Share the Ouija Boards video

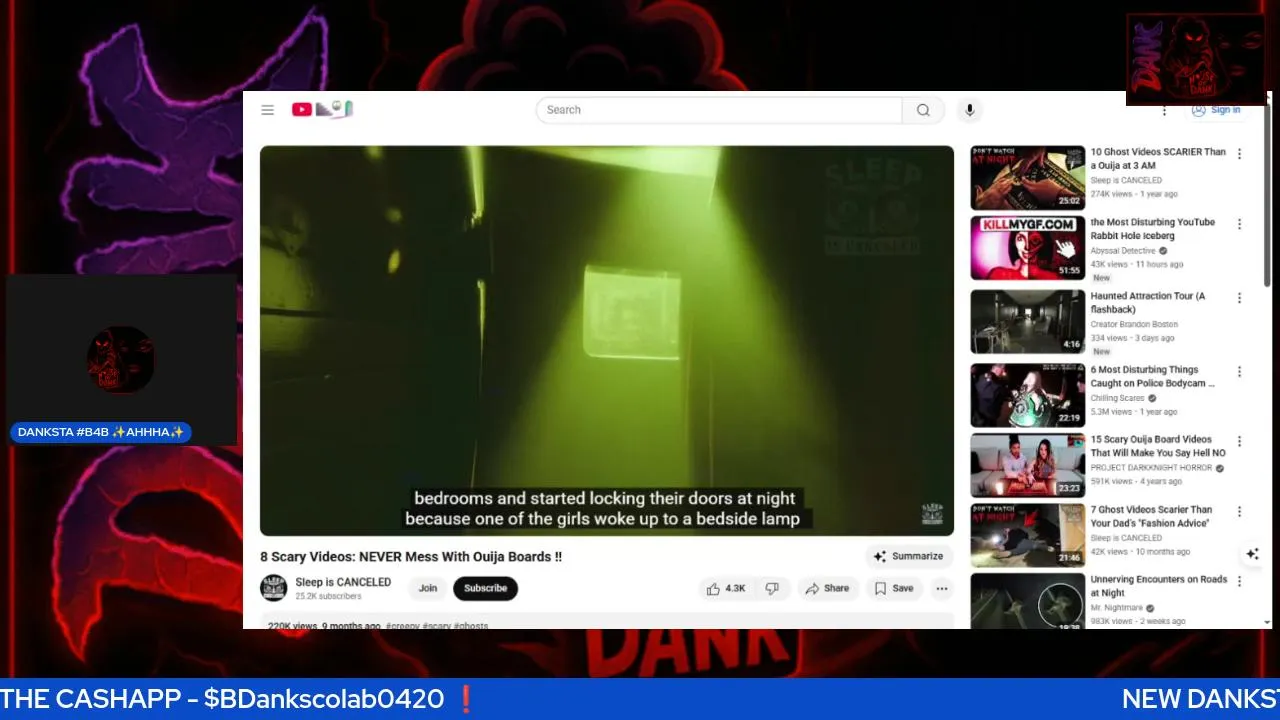(x=827, y=589)
